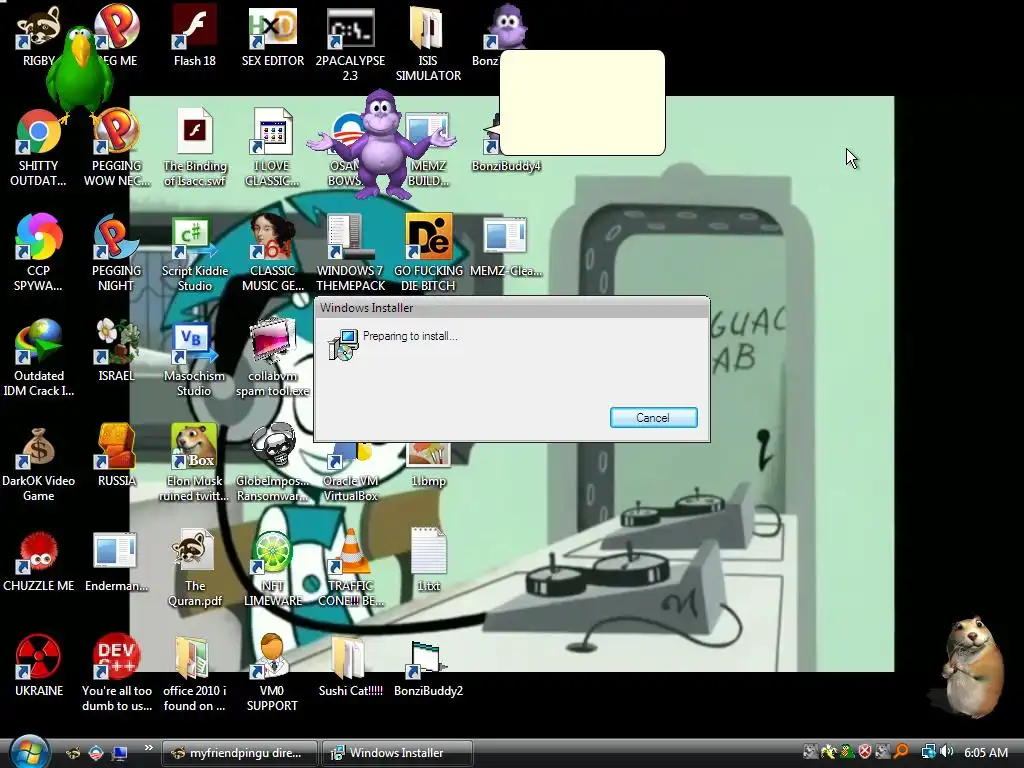The width and height of the screenshot is (1024, 768).
Task: Open the Enderman... desktop icon
Action: click(x=116, y=560)
